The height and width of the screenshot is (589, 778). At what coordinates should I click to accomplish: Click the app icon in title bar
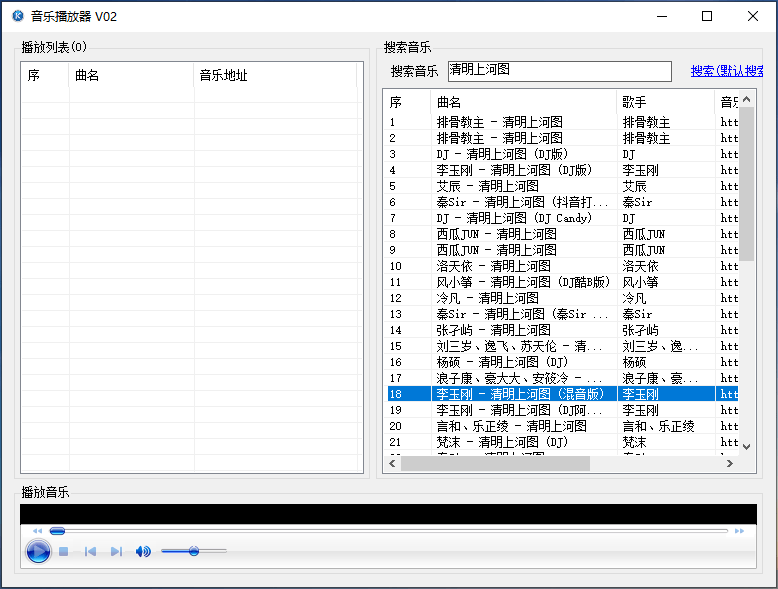(17, 16)
